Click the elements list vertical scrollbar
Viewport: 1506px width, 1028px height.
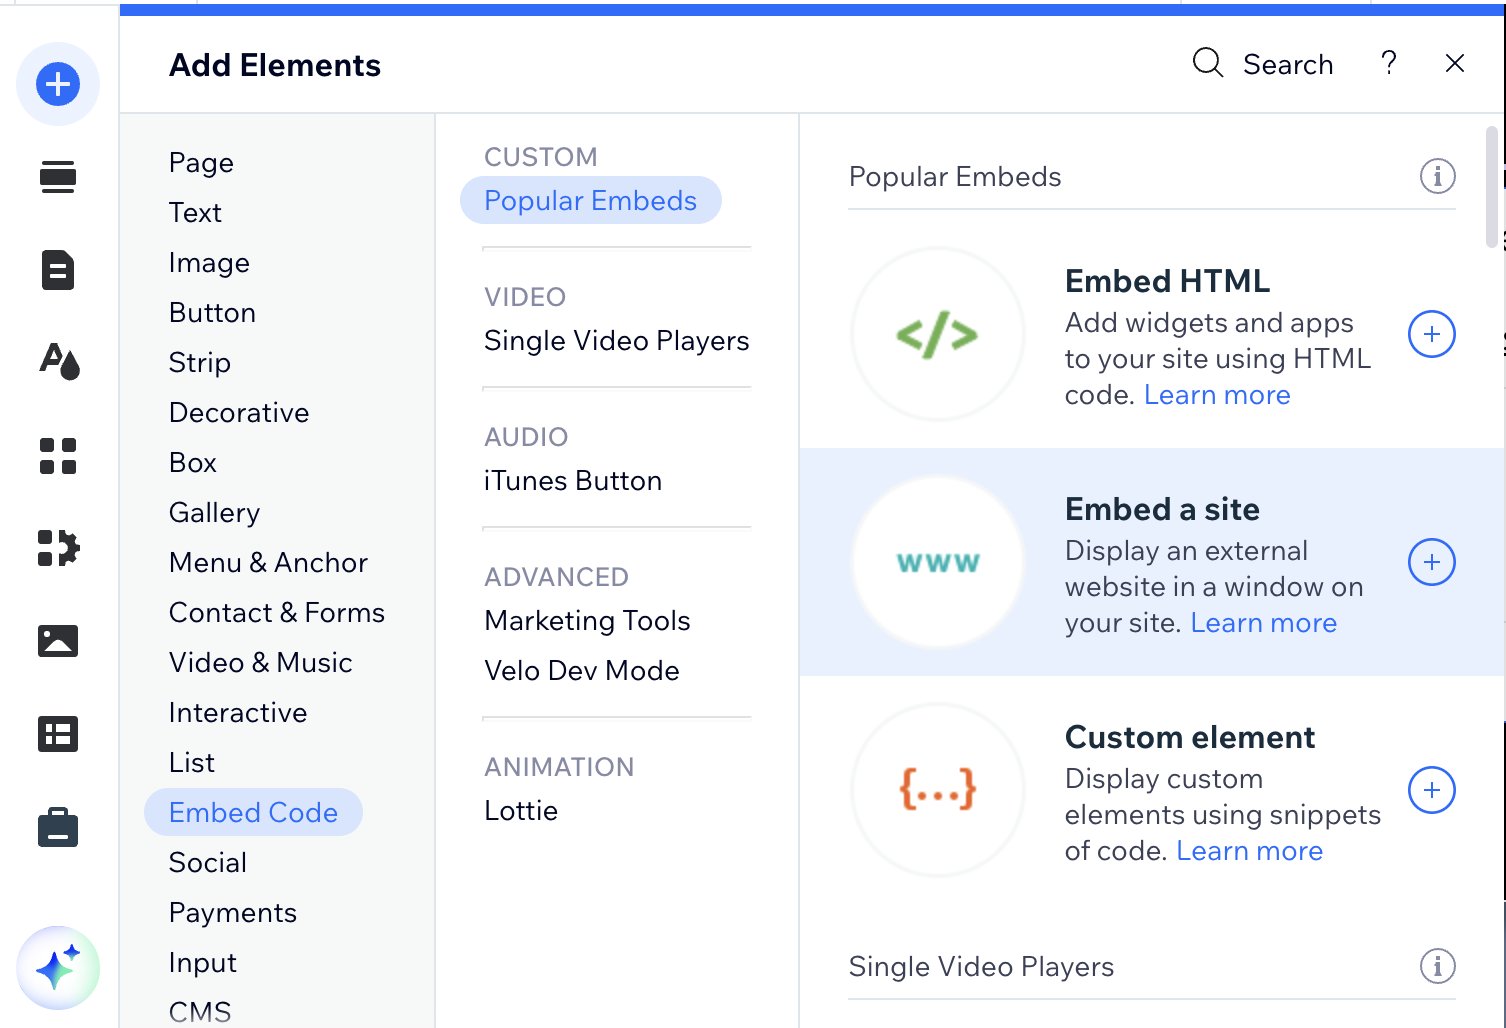[x=1492, y=186]
